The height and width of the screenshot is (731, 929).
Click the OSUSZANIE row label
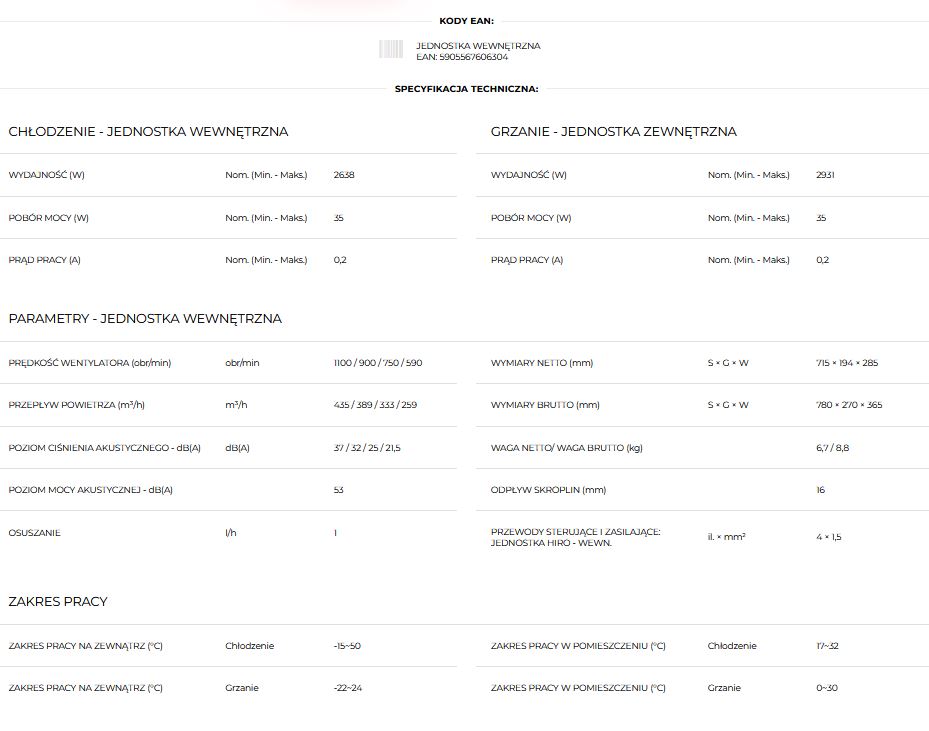click(34, 533)
